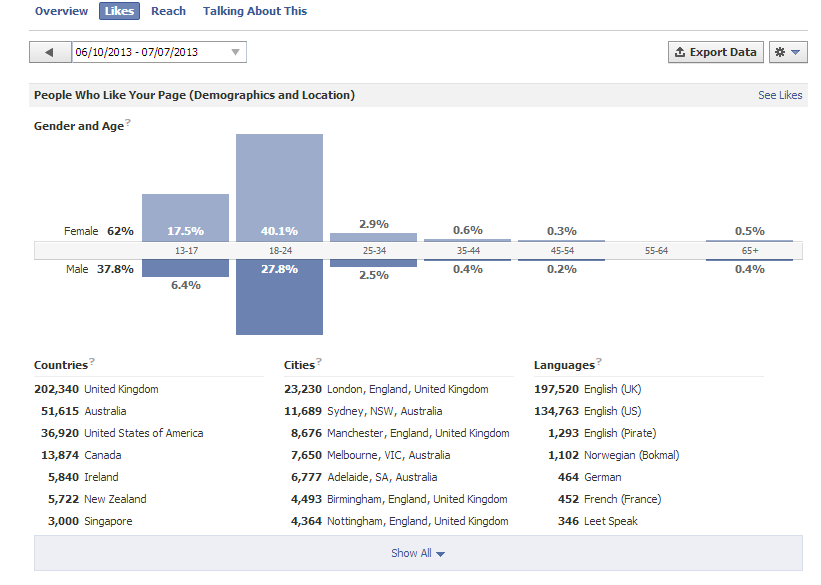
Task: Open the See Likes link
Action: (780, 95)
